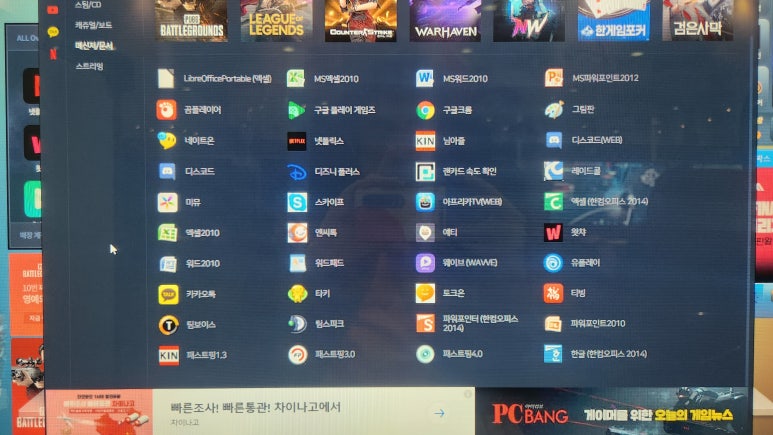Viewport: 773px width, 435px height.
Task: Open 왓챠 icon
Action: point(553,232)
